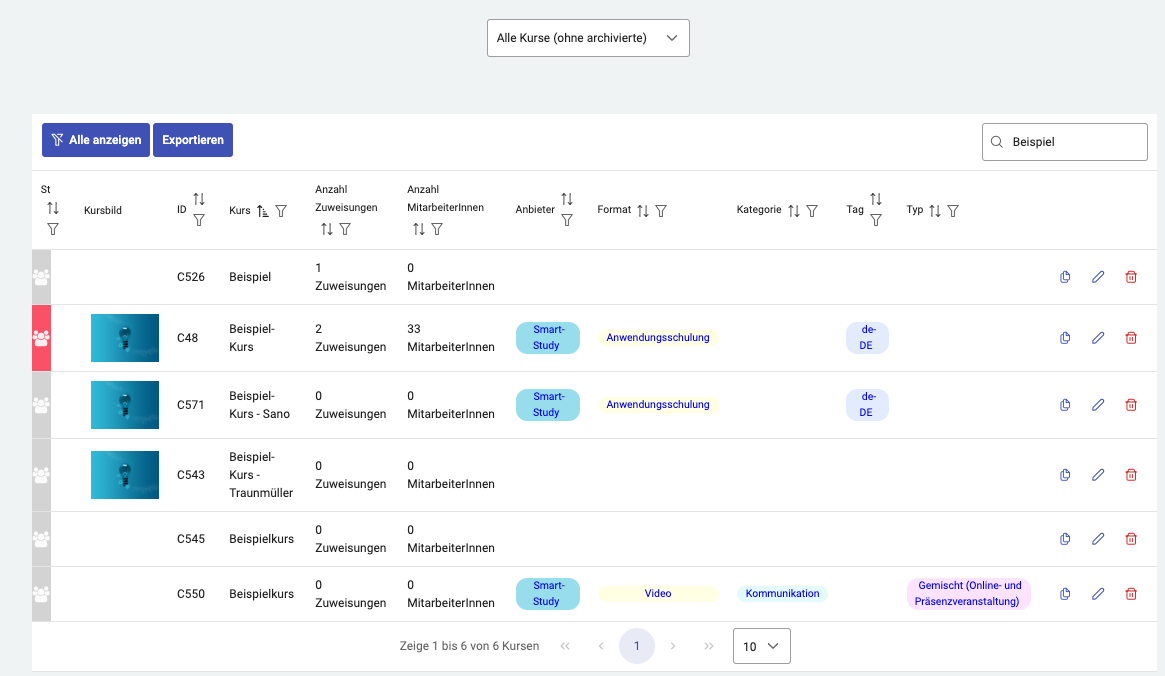Click the Video format tag on C550
Screen dimensions: 1165x676
[658, 594]
